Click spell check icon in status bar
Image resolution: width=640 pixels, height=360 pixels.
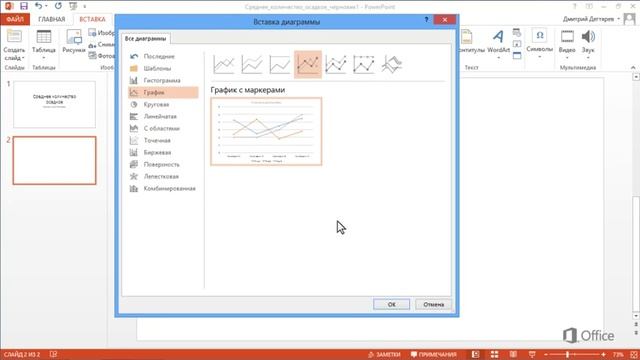click(x=53, y=354)
